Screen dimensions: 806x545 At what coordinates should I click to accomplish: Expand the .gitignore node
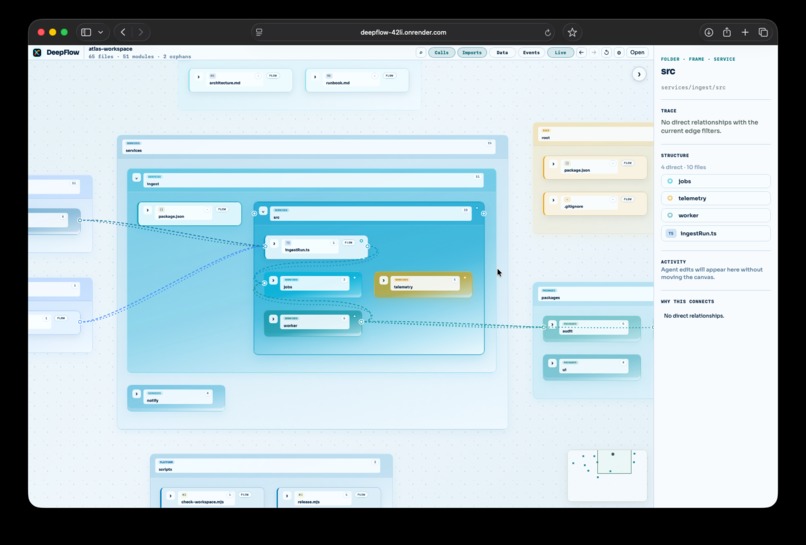coord(553,200)
